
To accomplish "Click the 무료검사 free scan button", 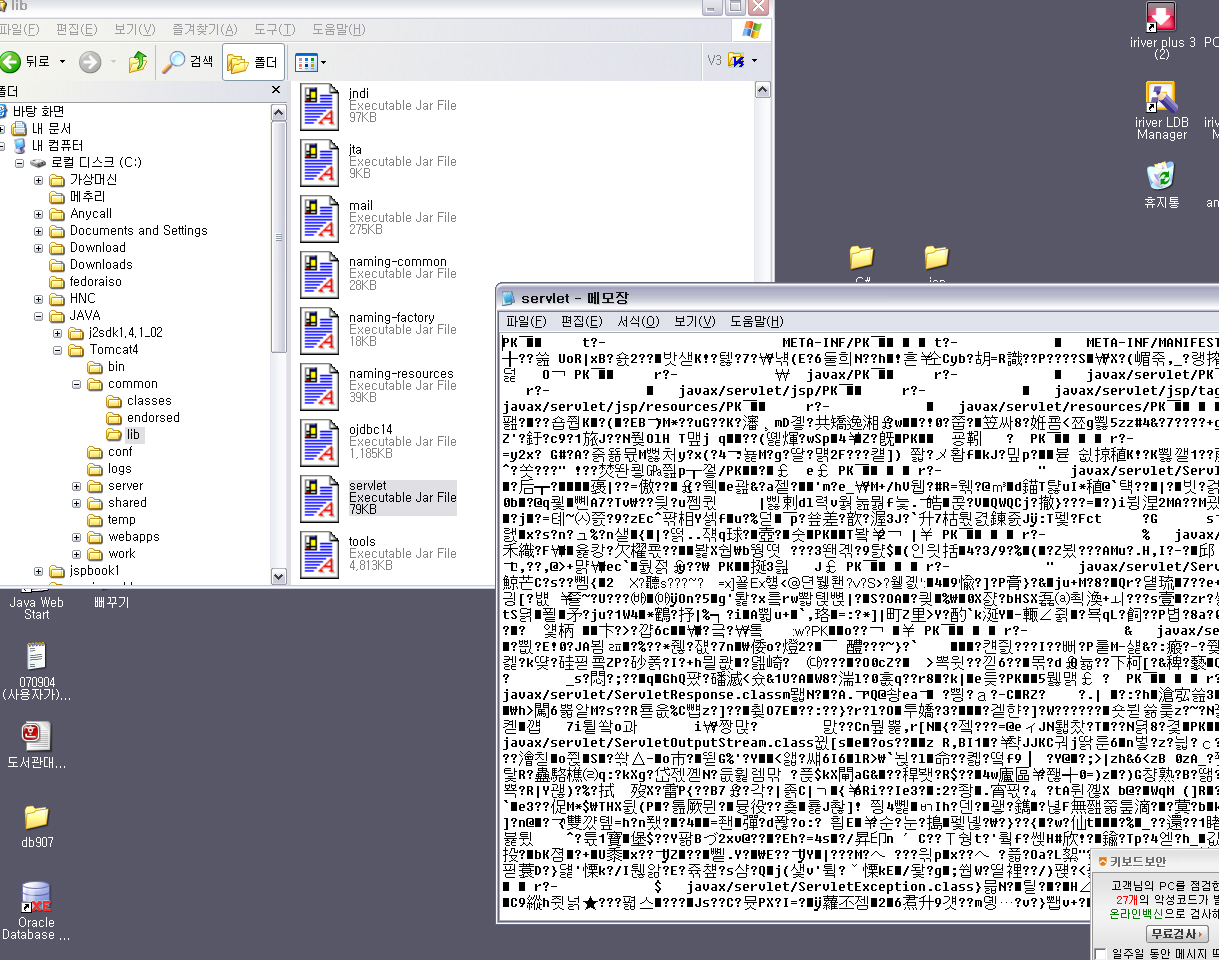I will pos(1177,934).
